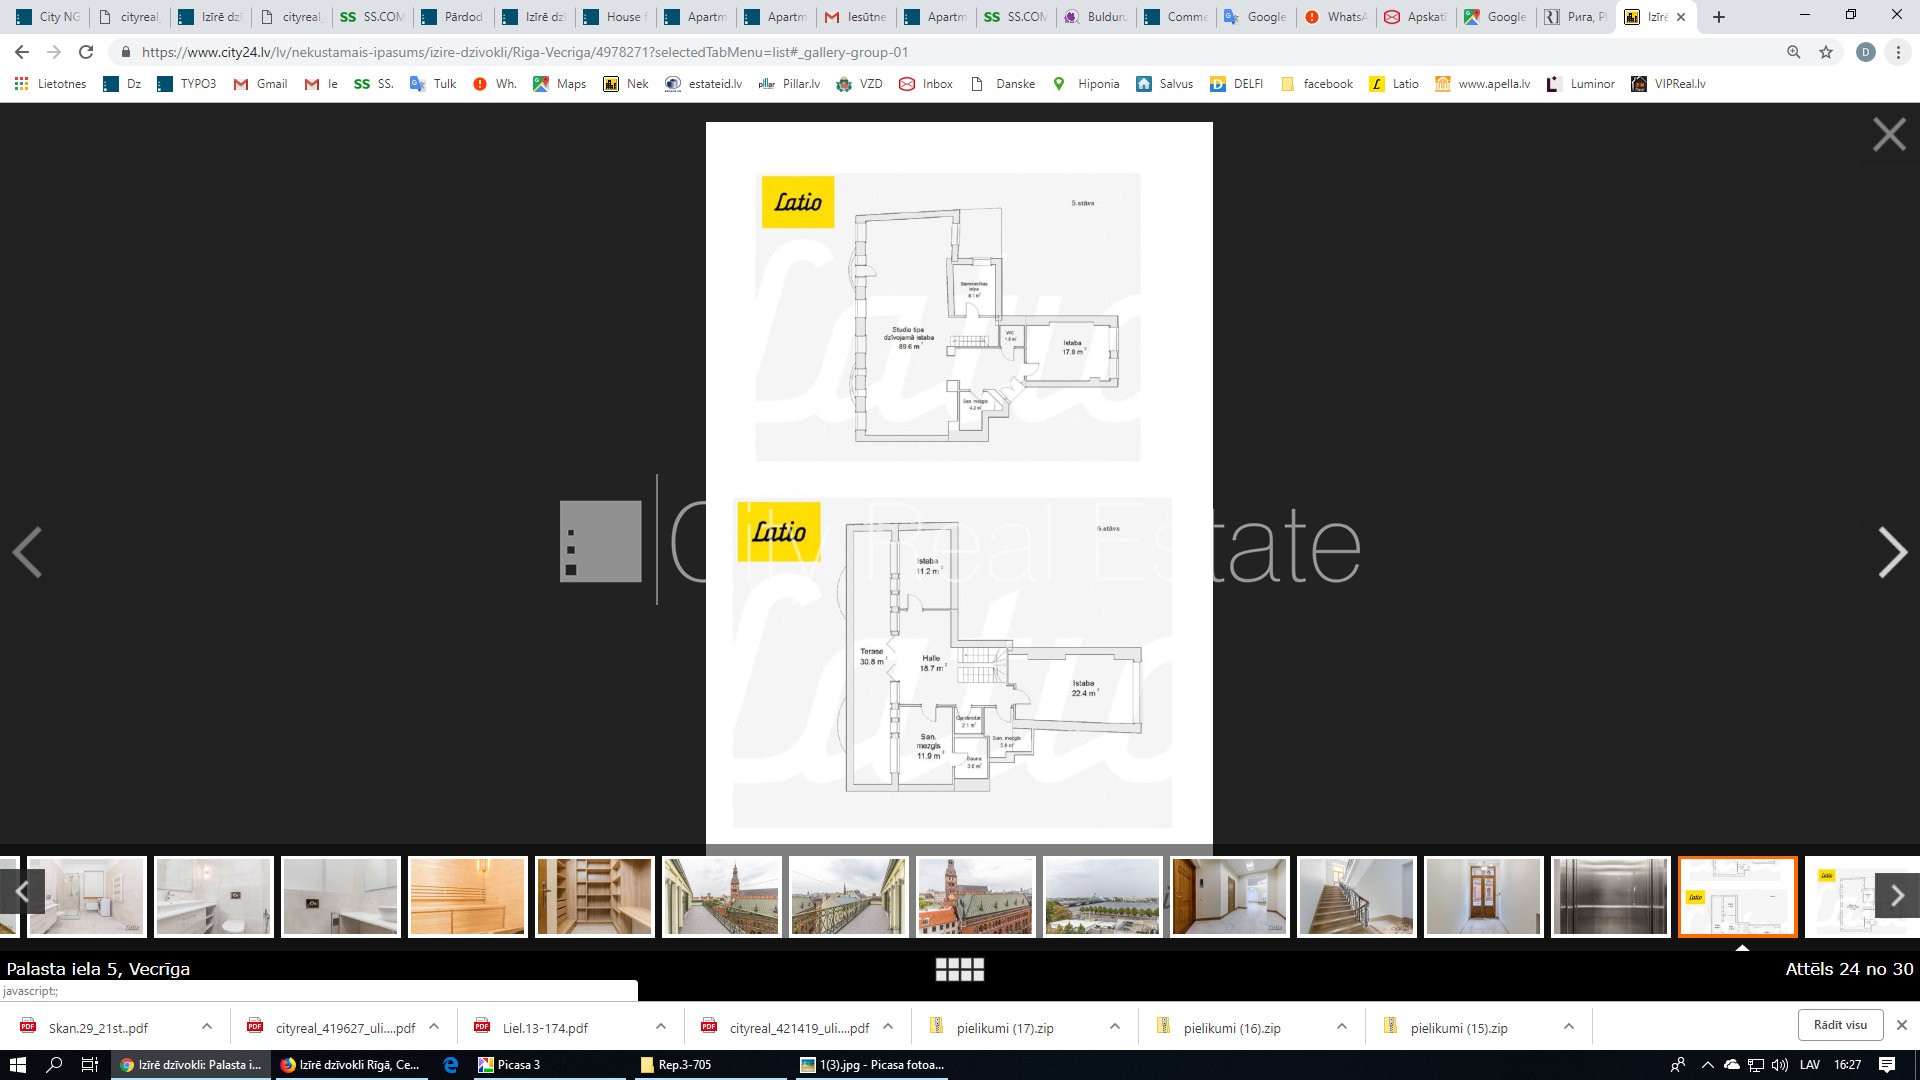The width and height of the screenshot is (1920, 1080).
Task: Expand options for Liel.13-174.pdf download
Action: coord(661,1026)
